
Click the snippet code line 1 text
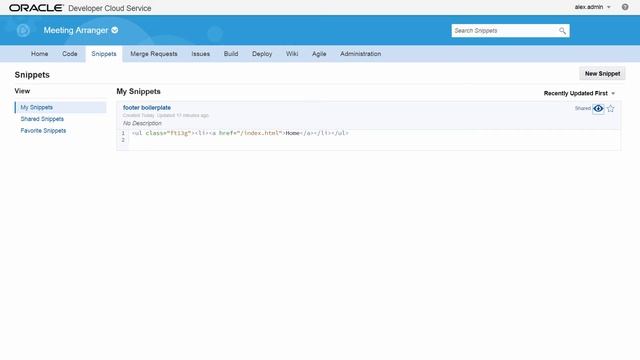240,133
